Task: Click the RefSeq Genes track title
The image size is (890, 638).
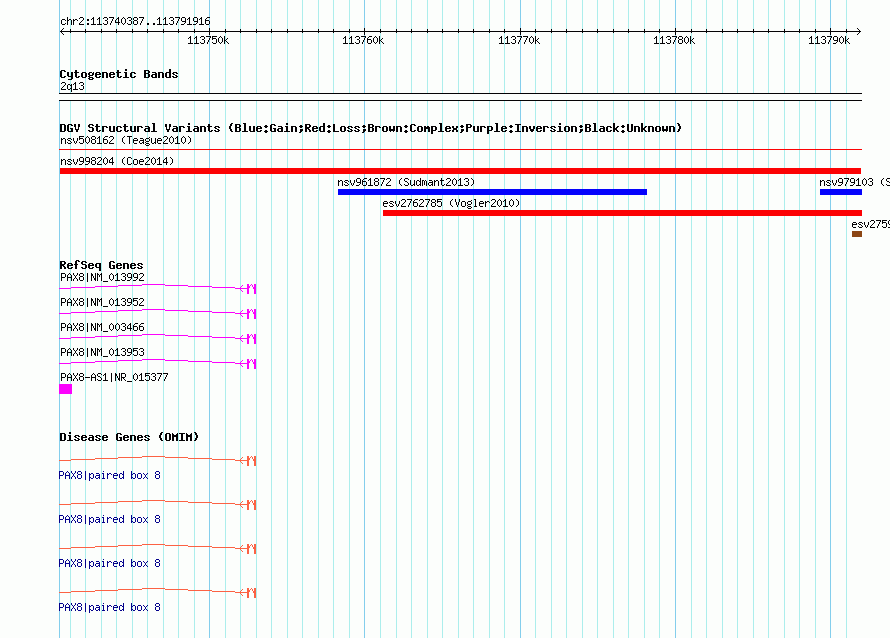Action: [x=101, y=265]
